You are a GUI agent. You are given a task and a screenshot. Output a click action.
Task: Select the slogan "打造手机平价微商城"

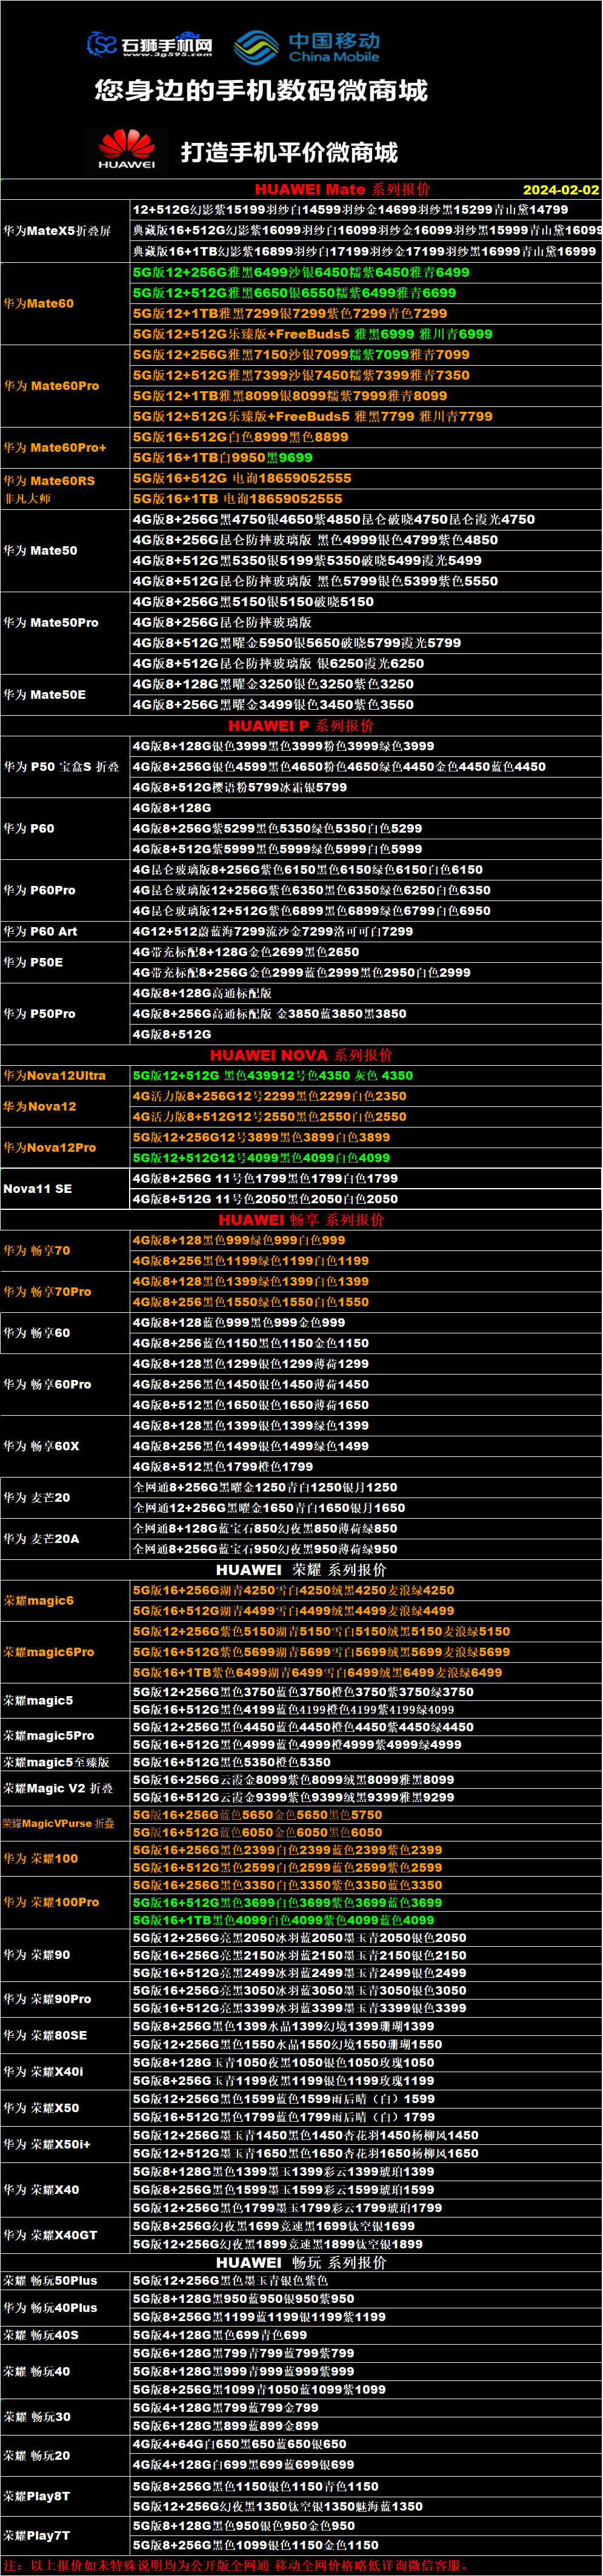coord(289,152)
